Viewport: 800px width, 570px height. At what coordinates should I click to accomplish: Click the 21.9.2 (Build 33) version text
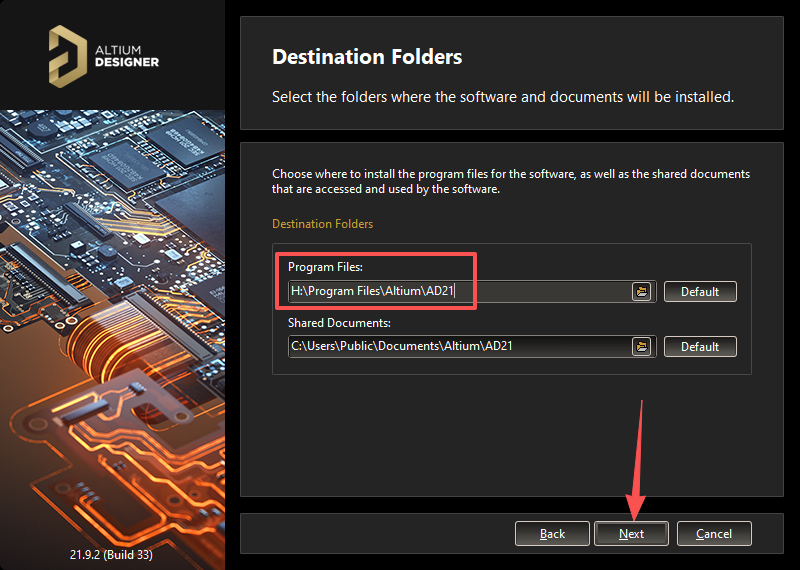112,553
